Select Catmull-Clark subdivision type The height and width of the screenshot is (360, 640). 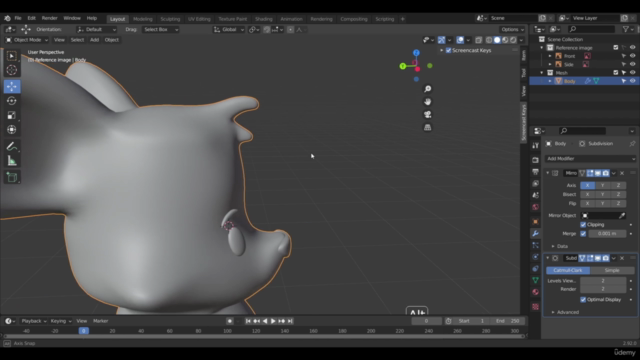[568, 270]
